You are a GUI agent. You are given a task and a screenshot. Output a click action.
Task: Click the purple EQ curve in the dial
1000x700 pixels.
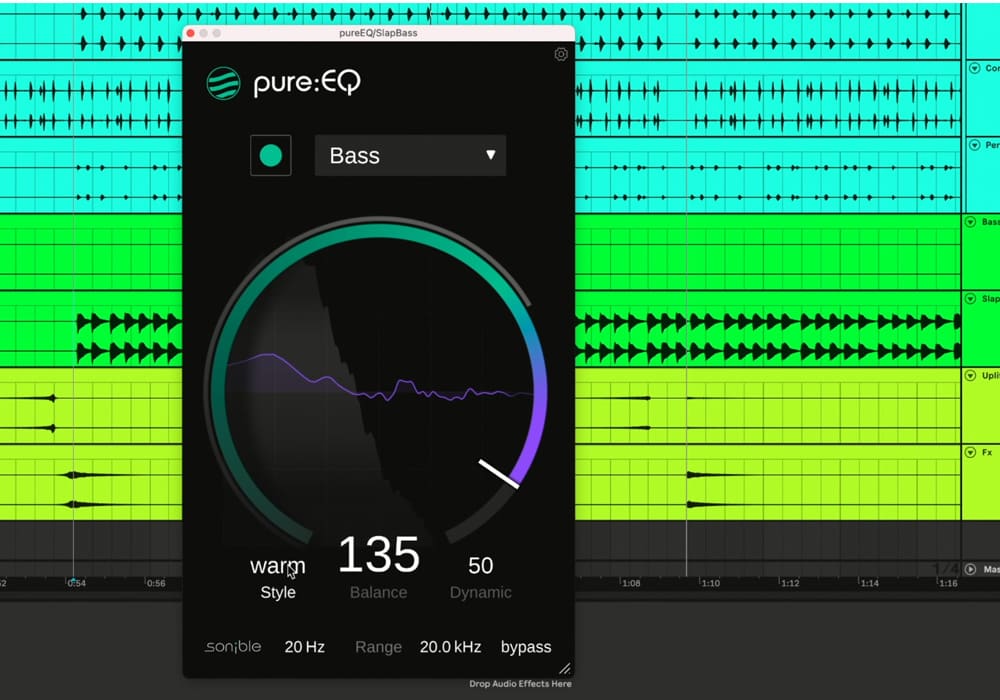tap(381, 379)
